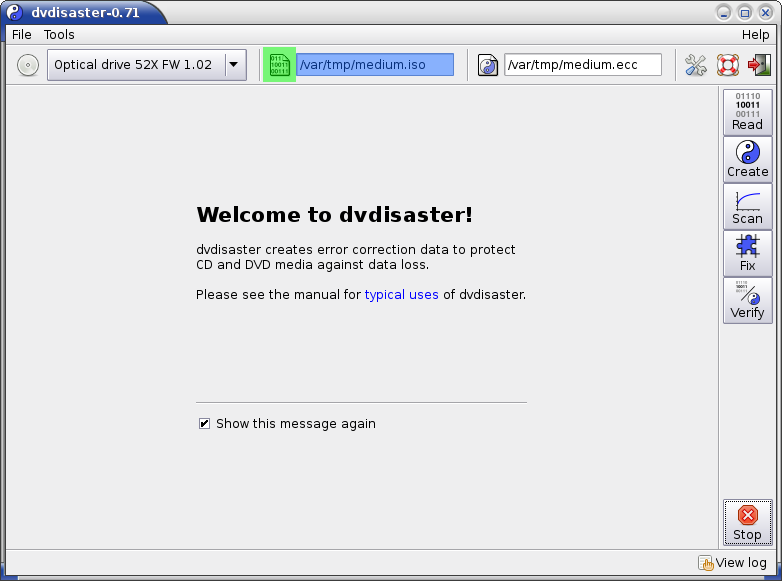Open Preferences via the tools icon

tap(695, 65)
